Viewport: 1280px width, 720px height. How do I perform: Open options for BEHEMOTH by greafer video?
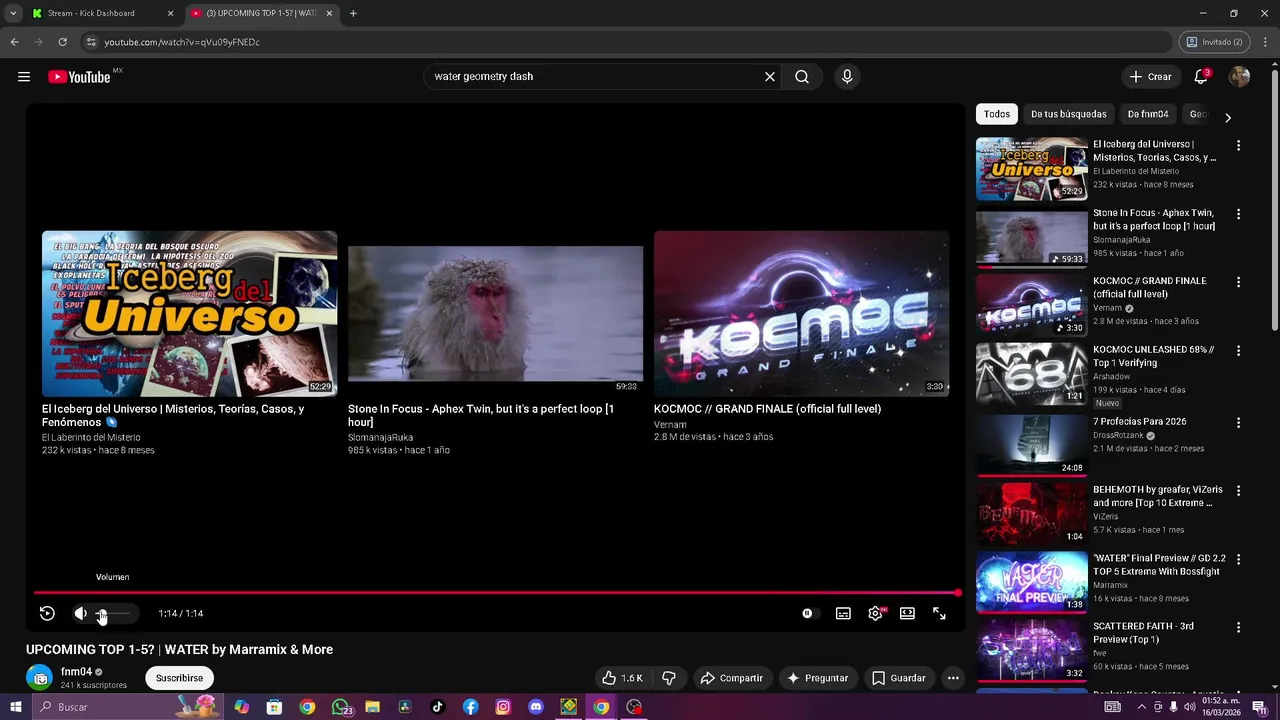(x=1238, y=491)
